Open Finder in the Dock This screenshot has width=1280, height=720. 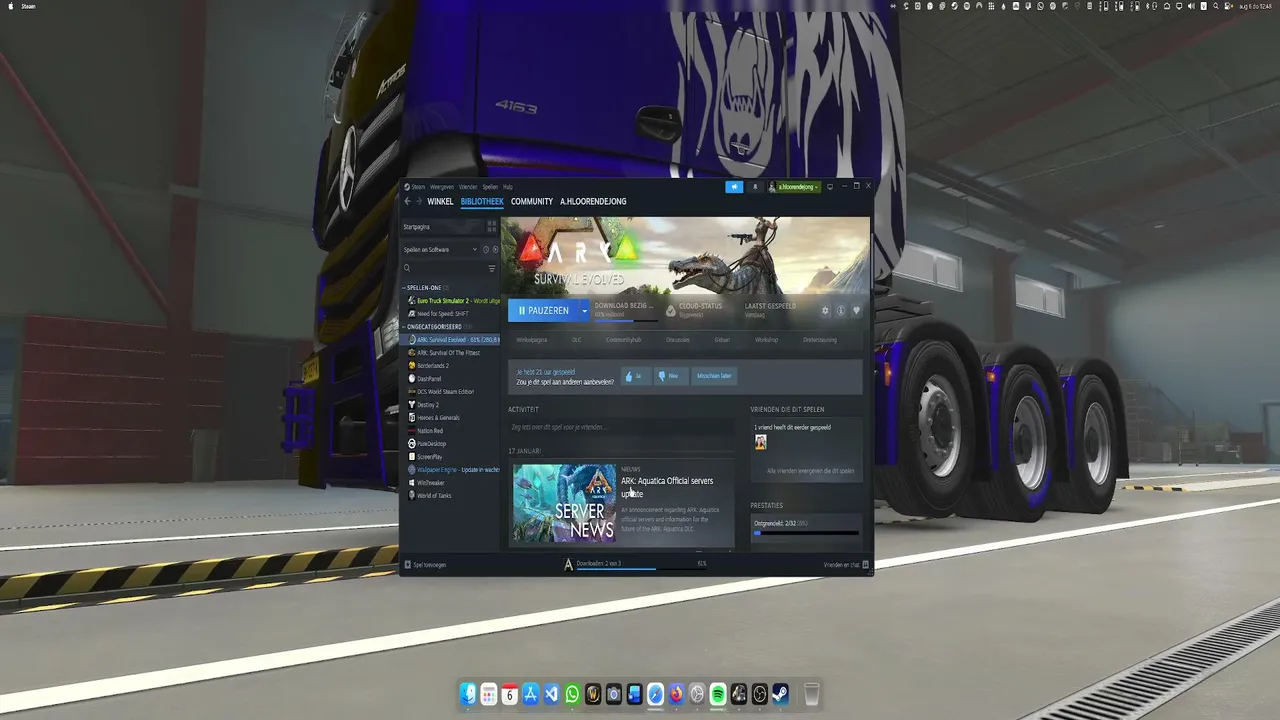pos(468,694)
